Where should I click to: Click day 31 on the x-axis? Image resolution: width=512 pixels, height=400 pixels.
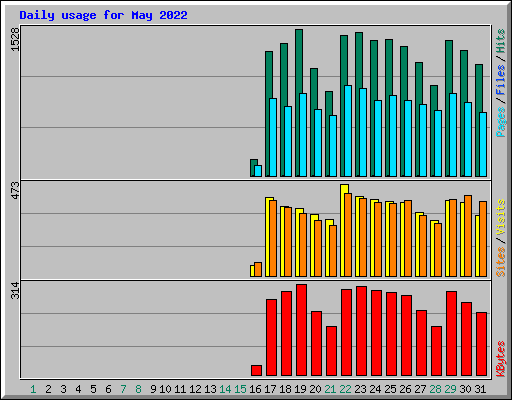click(x=480, y=389)
